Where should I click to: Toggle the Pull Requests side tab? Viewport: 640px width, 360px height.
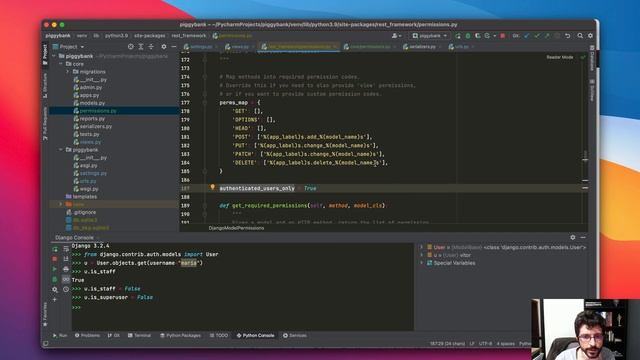(45, 124)
